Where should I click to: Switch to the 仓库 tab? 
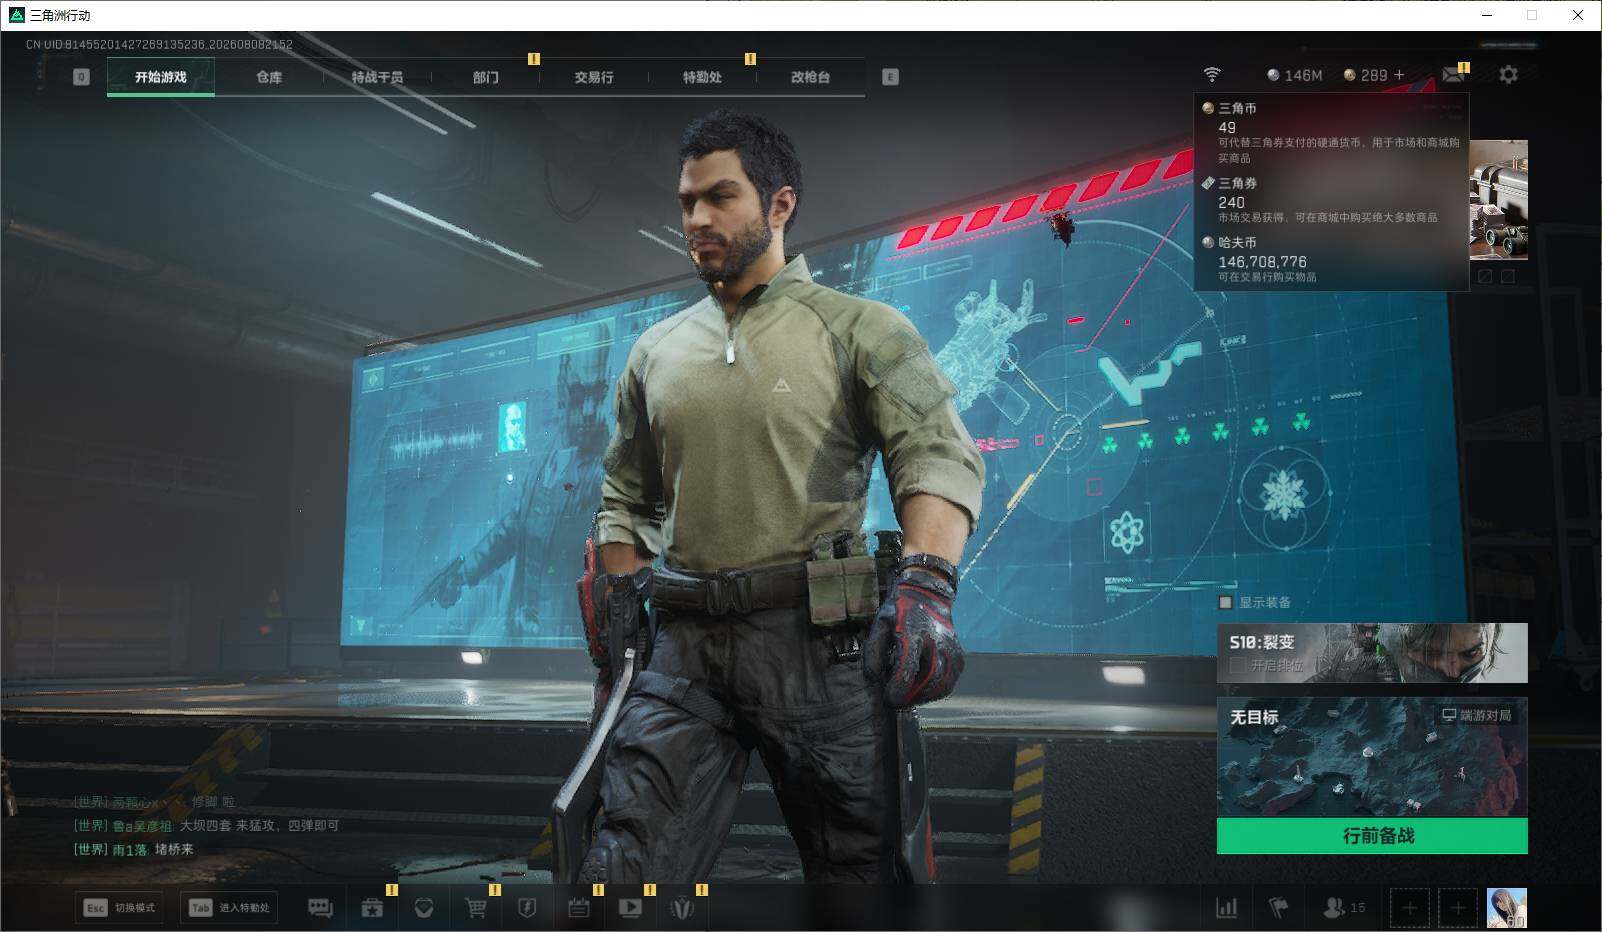click(x=269, y=77)
